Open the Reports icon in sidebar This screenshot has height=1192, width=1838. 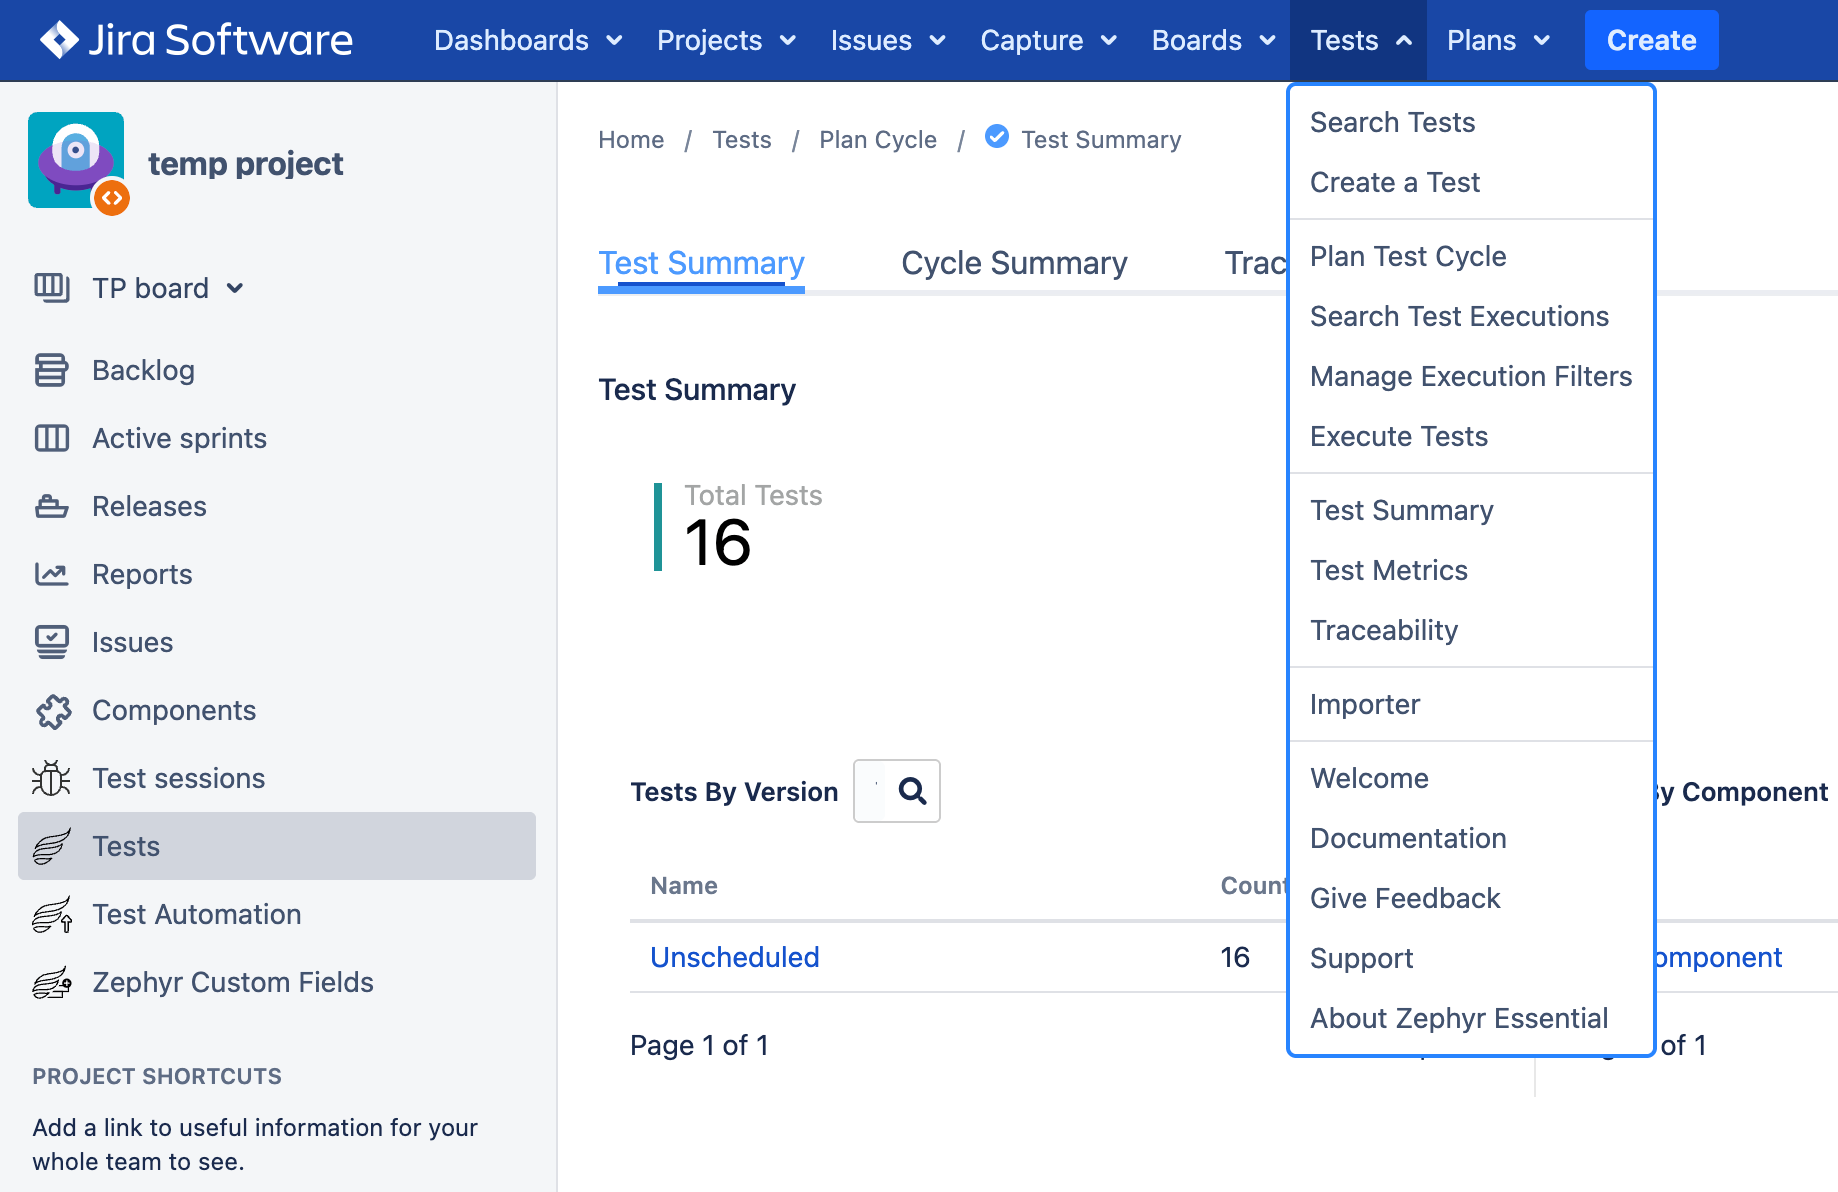pyautogui.click(x=51, y=573)
